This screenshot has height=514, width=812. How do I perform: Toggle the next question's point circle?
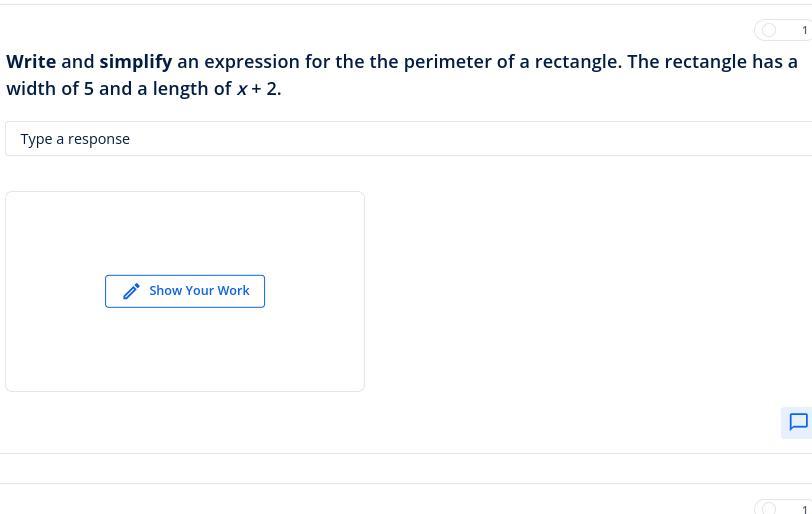click(x=769, y=509)
